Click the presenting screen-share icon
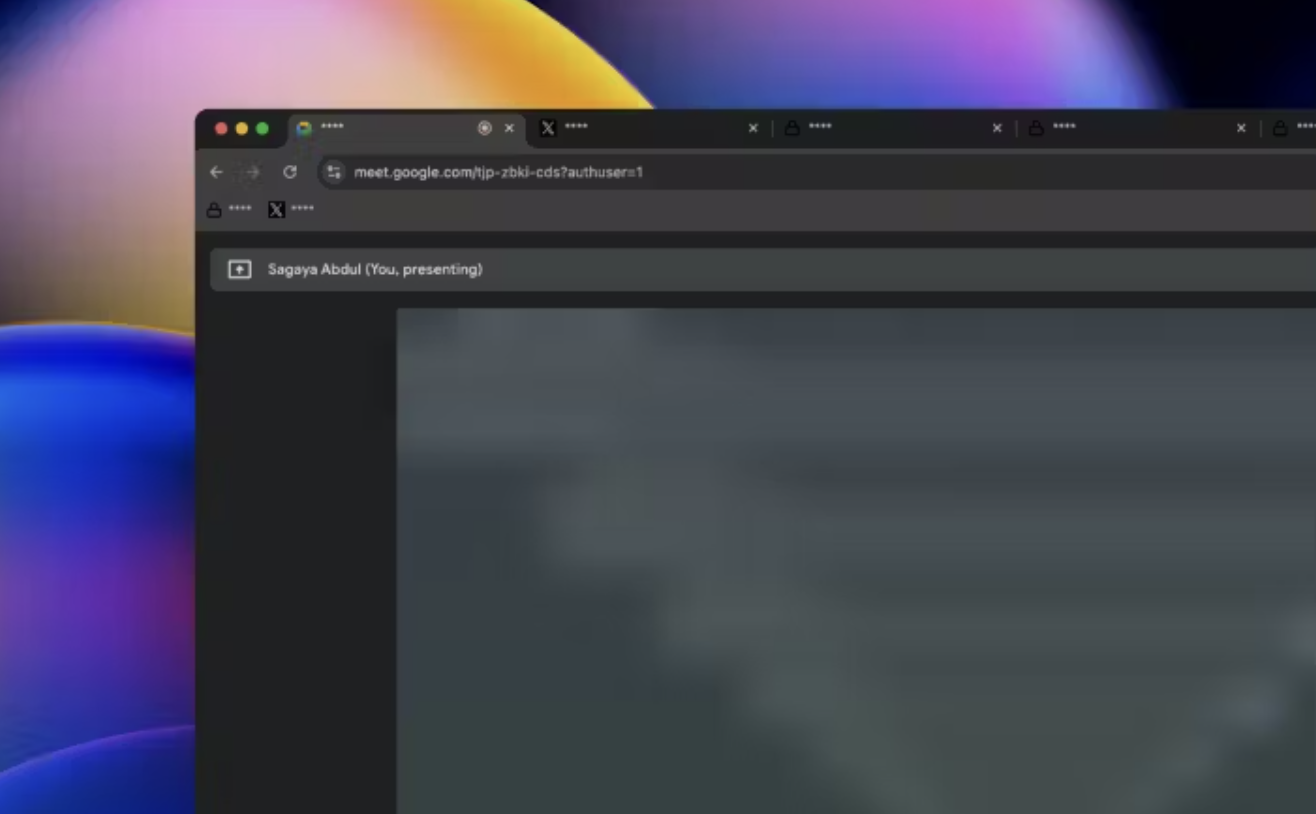1316x814 pixels. pos(239,269)
